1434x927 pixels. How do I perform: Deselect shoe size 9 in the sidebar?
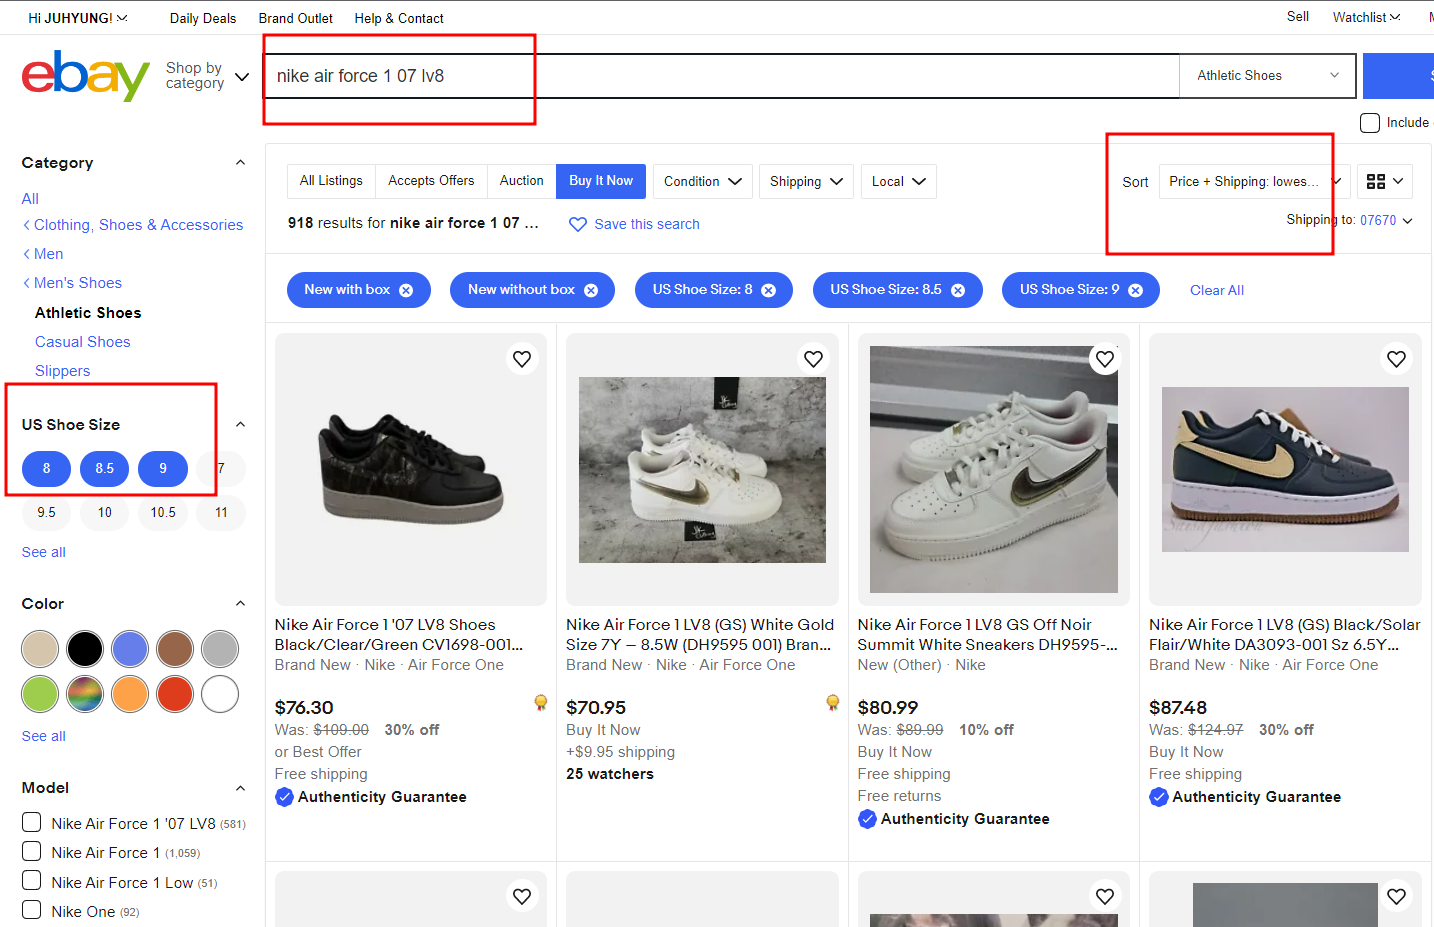(x=163, y=468)
